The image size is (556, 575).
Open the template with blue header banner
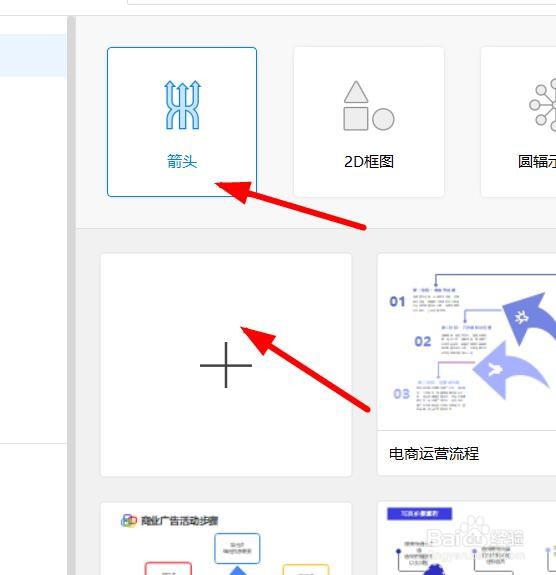pos(467,539)
